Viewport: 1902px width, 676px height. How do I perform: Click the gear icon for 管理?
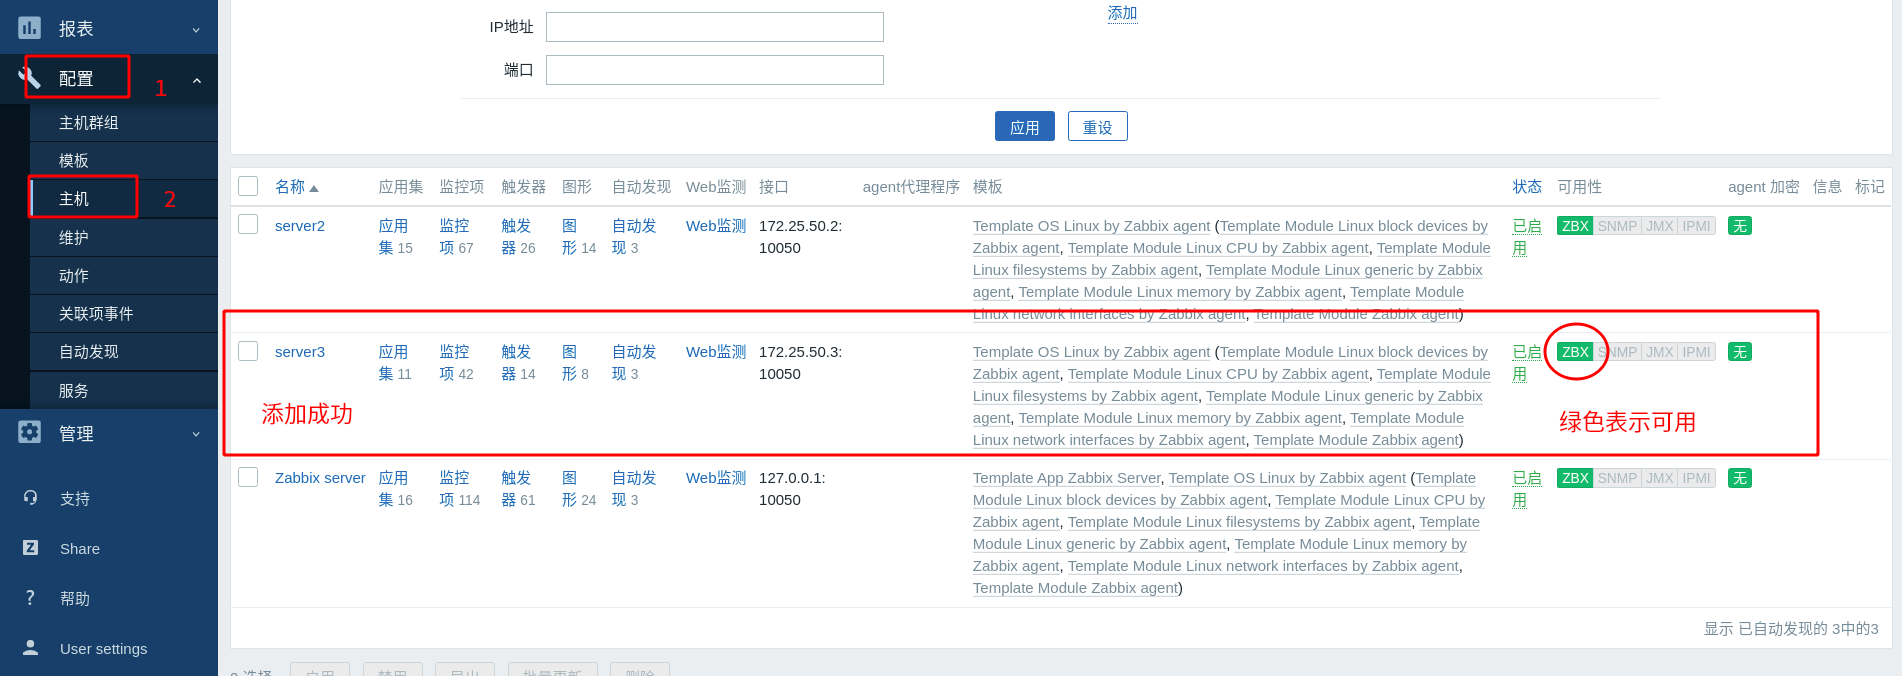pos(30,432)
